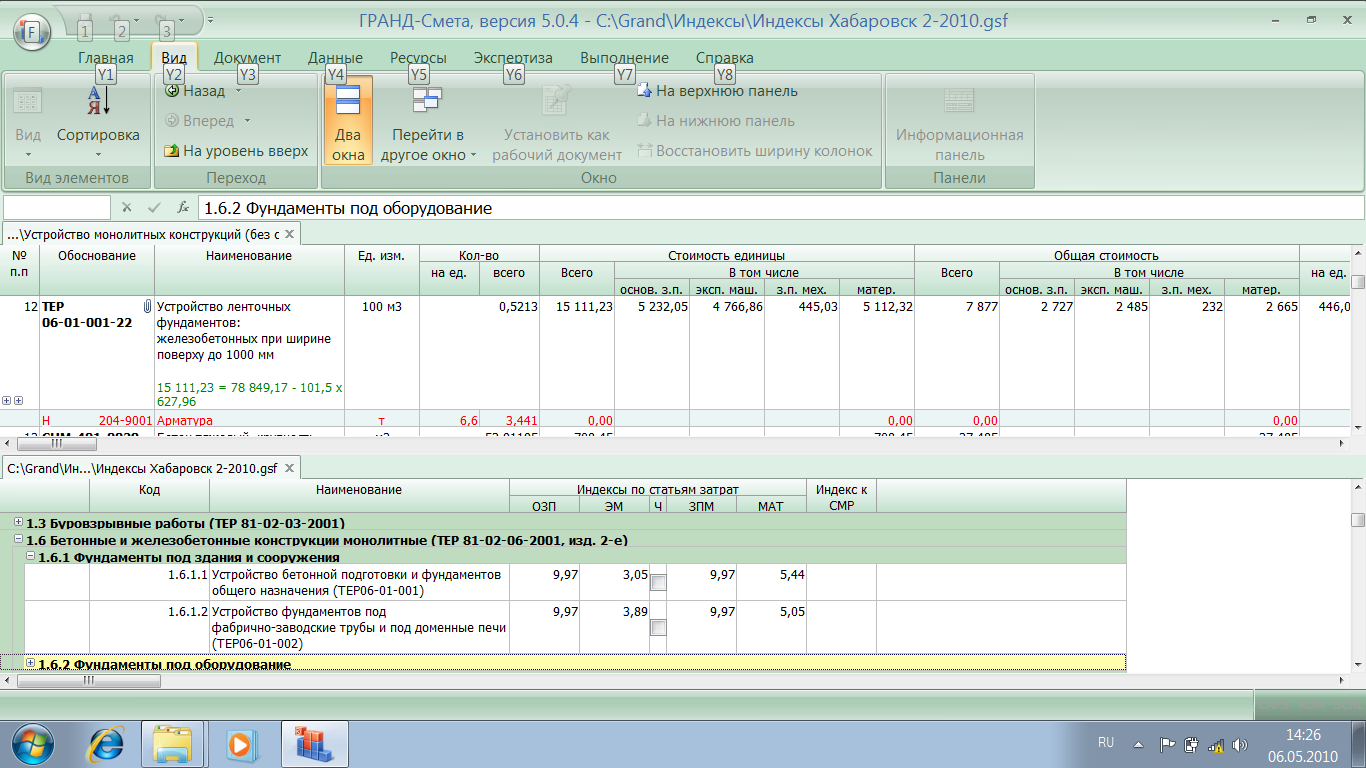Click the RU language indicator in tray

1106,743
